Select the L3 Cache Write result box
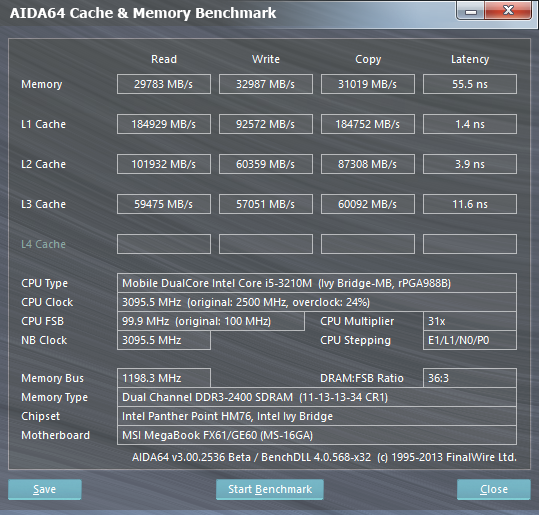The image size is (539, 515). click(266, 204)
